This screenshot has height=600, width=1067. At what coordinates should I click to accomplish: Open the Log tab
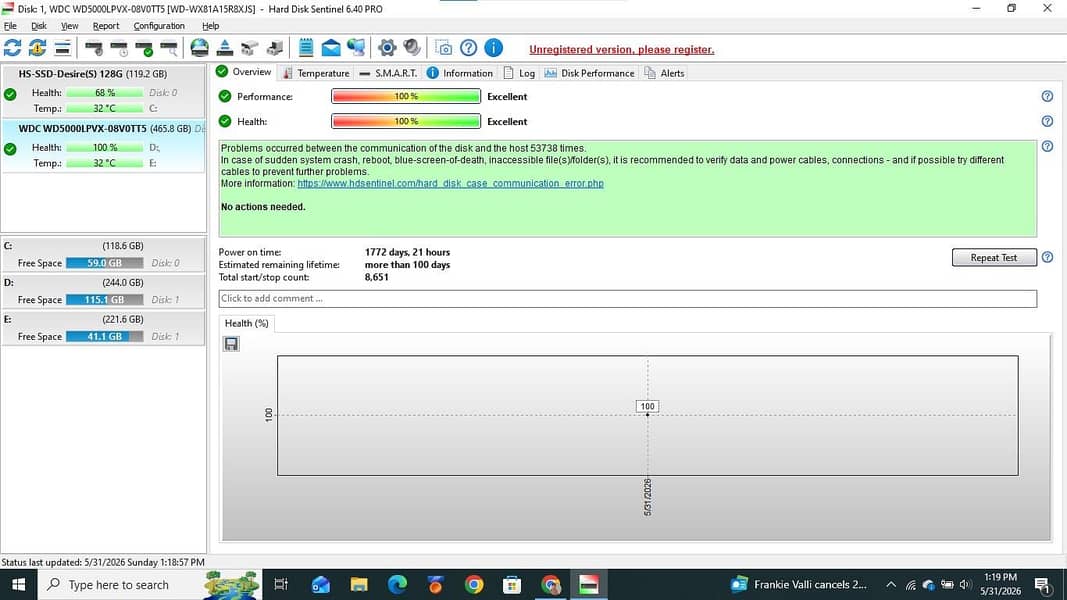point(519,73)
